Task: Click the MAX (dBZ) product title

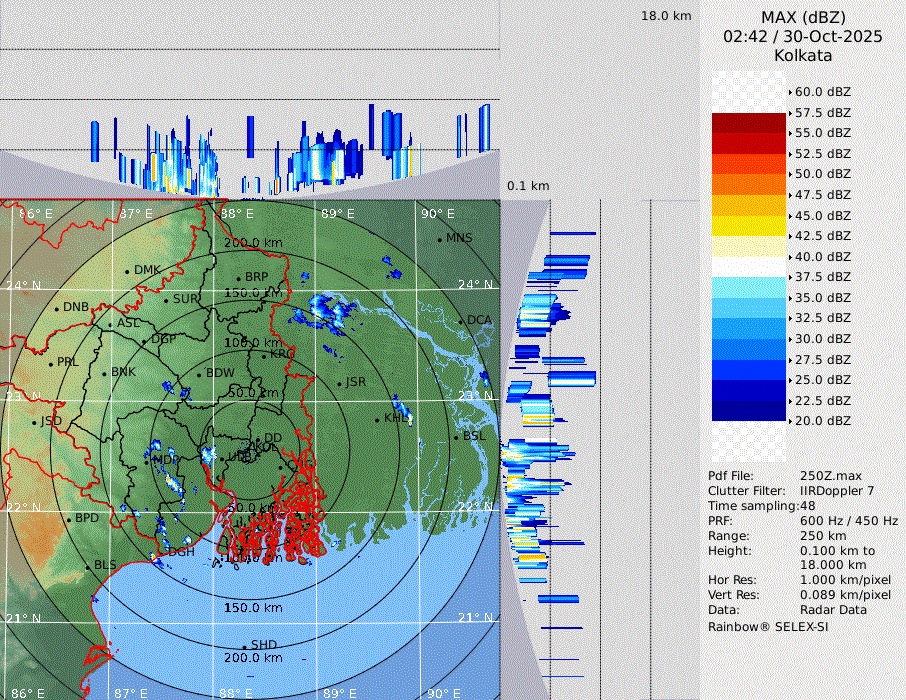Action: [802, 17]
